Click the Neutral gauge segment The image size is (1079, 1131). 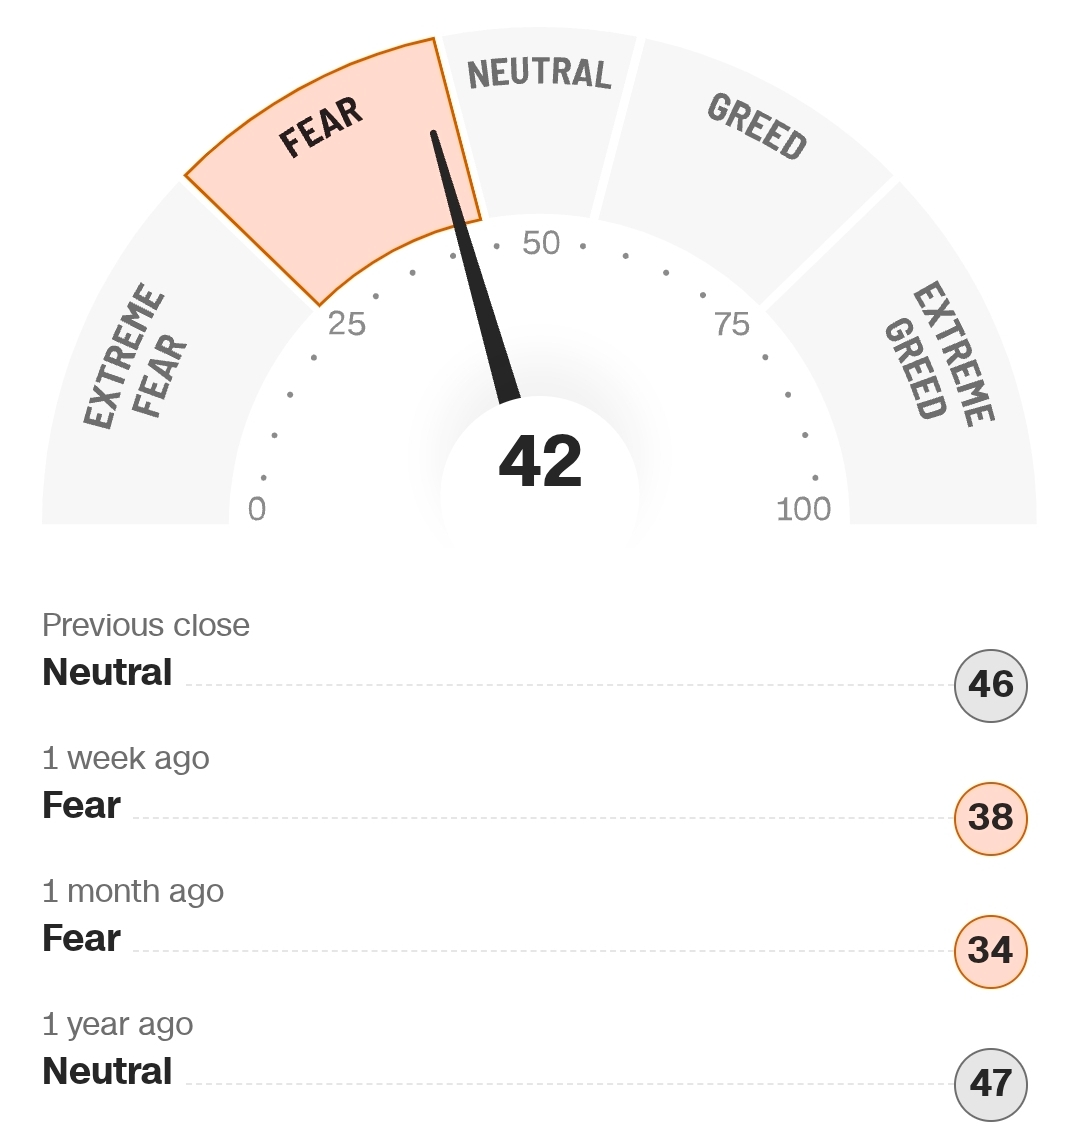pyautogui.click(x=540, y=110)
